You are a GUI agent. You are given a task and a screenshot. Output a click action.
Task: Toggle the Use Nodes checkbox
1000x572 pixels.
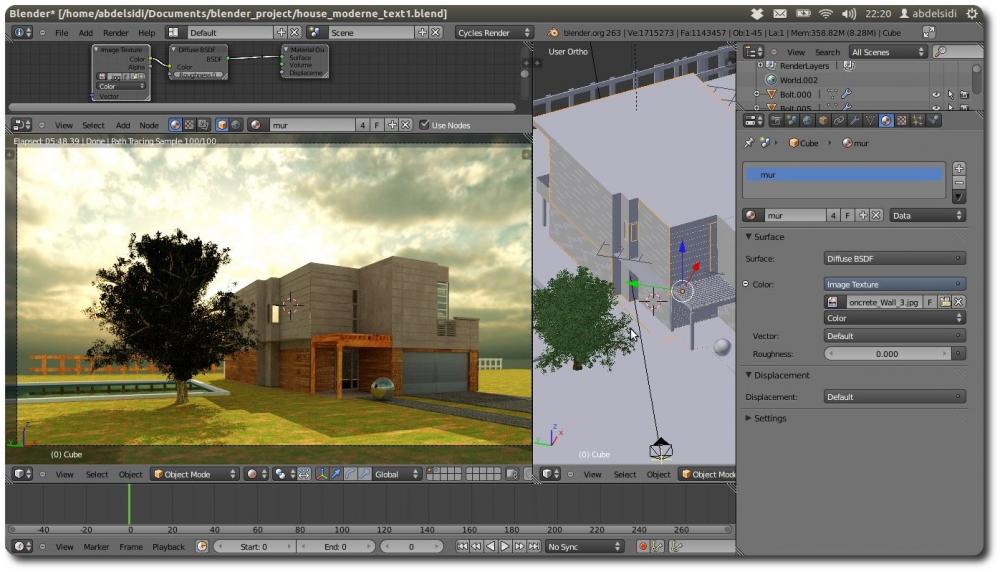coord(425,125)
